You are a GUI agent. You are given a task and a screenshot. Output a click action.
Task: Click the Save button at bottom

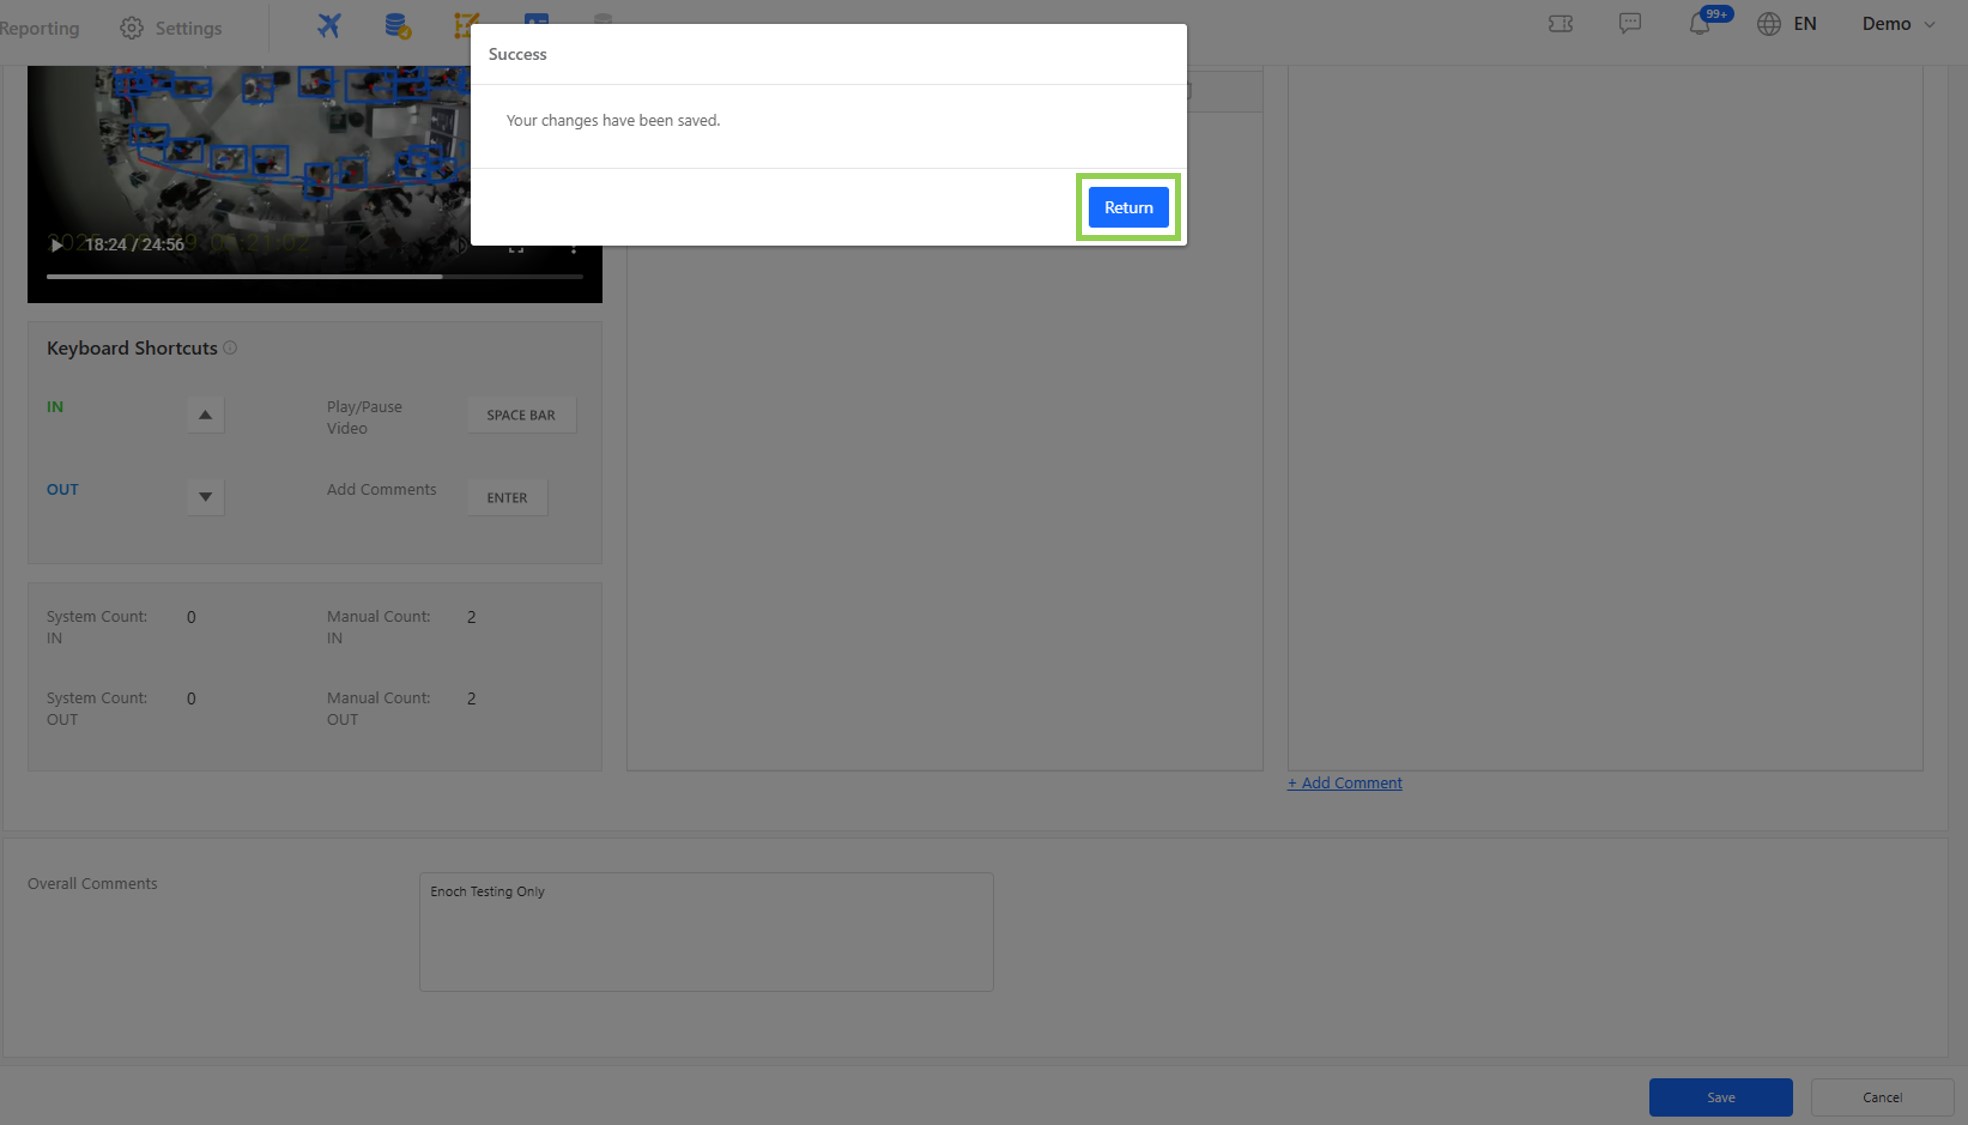pos(1720,1097)
